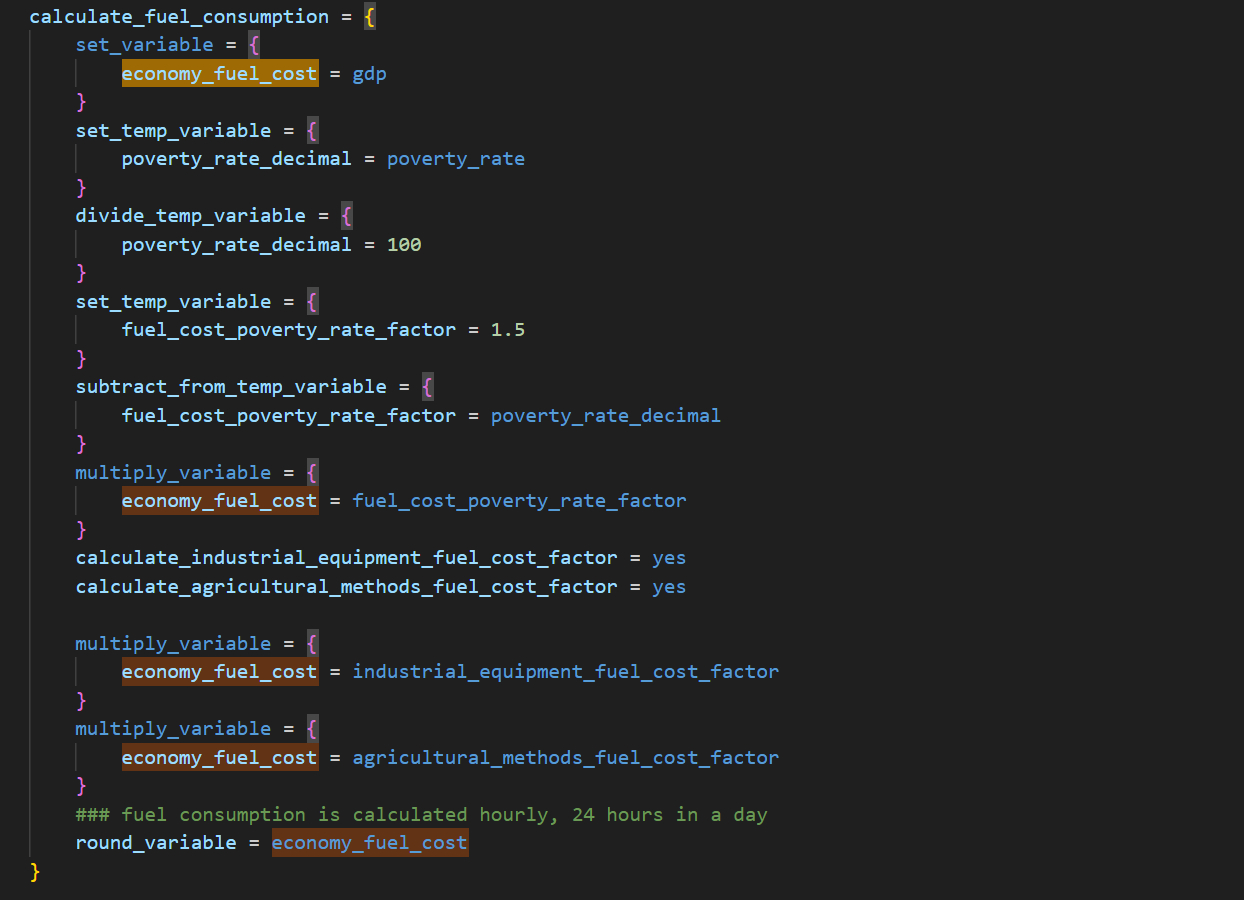Click the opening brace after set_variable

click(255, 45)
